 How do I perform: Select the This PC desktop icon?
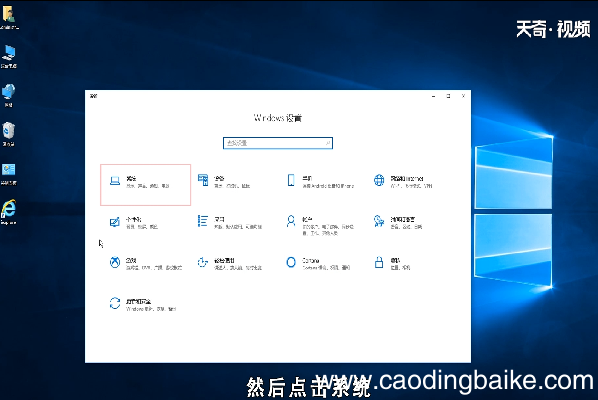click(9, 56)
